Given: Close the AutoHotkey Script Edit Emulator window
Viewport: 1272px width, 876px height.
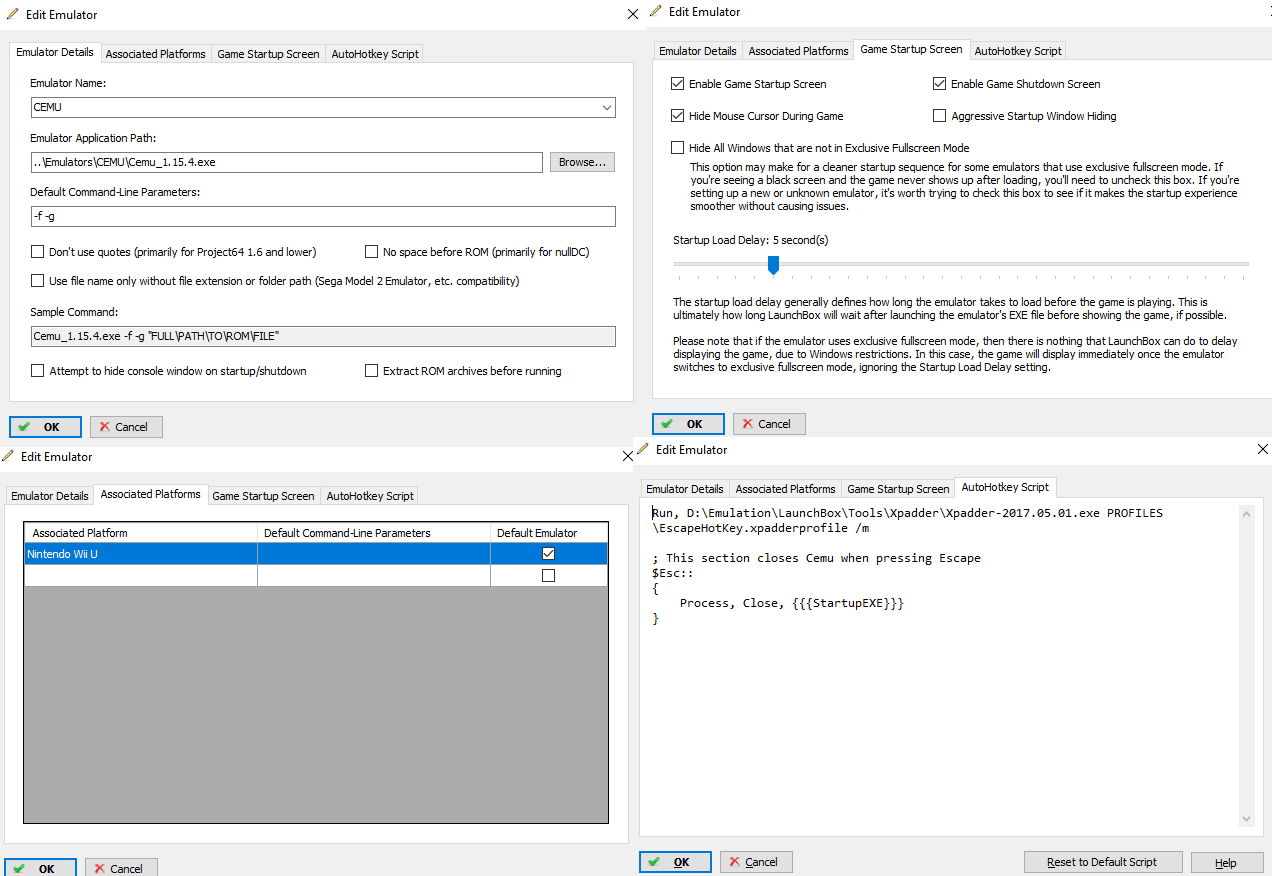Looking at the screenshot, I should (1262, 449).
